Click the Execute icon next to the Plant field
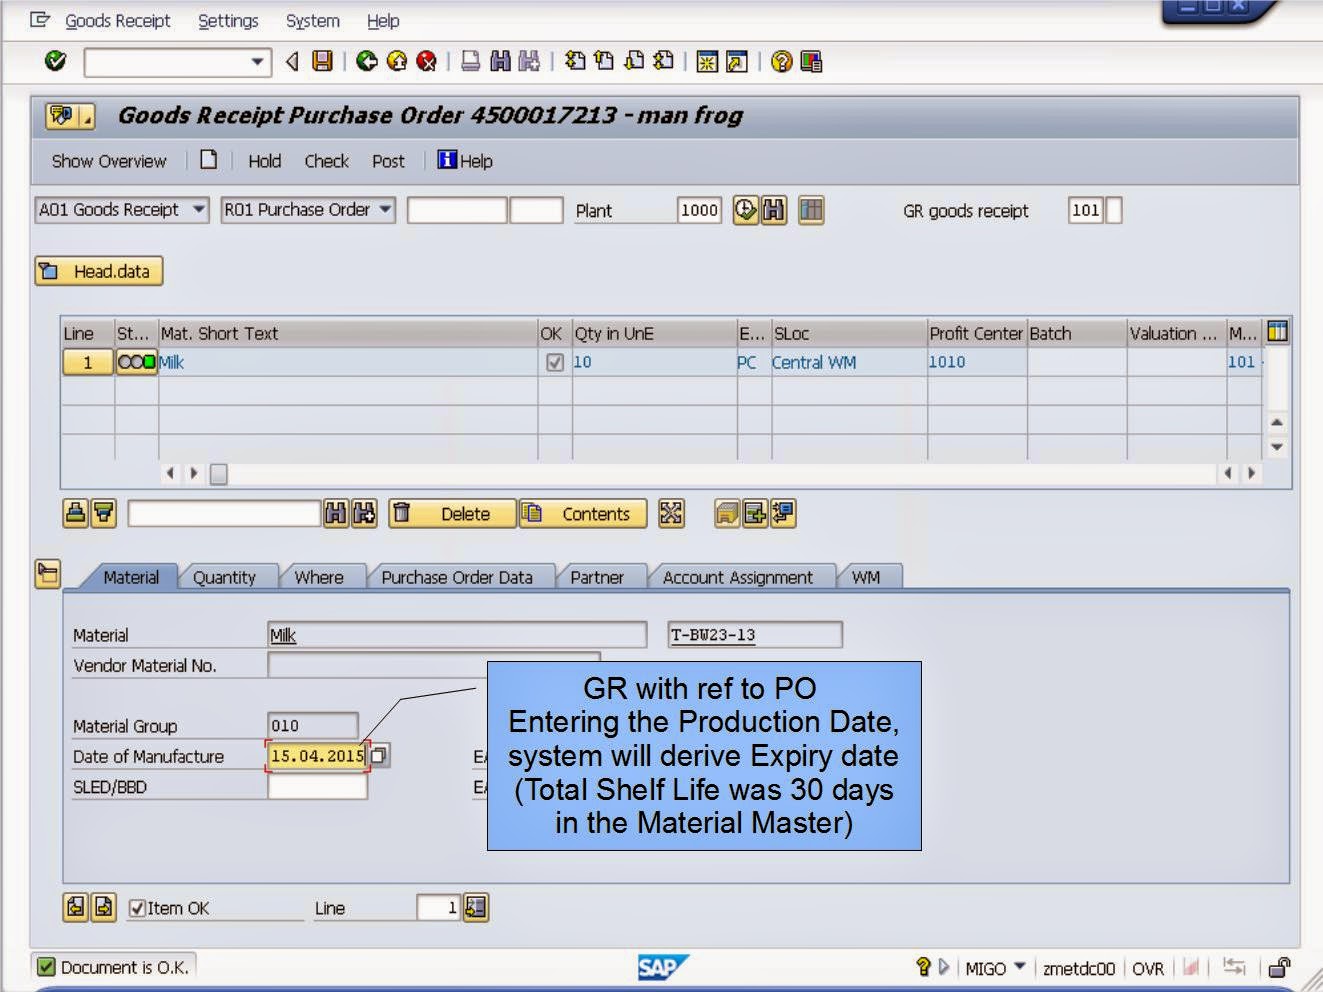This screenshot has width=1323, height=992. tap(746, 210)
